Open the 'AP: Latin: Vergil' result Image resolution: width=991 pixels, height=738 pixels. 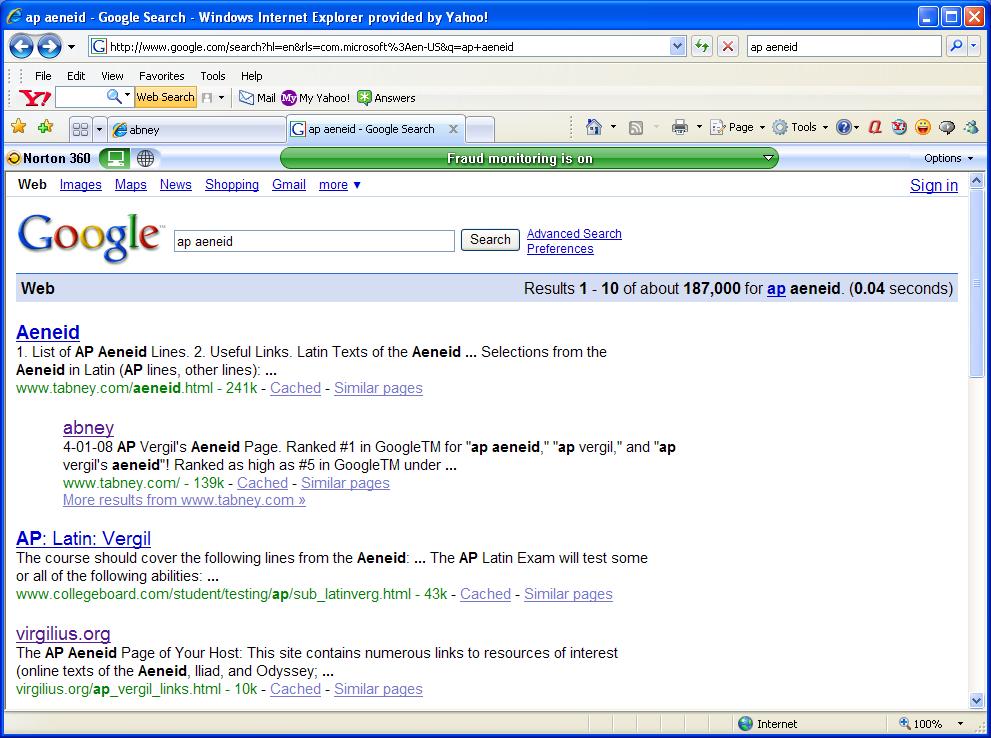coord(83,538)
